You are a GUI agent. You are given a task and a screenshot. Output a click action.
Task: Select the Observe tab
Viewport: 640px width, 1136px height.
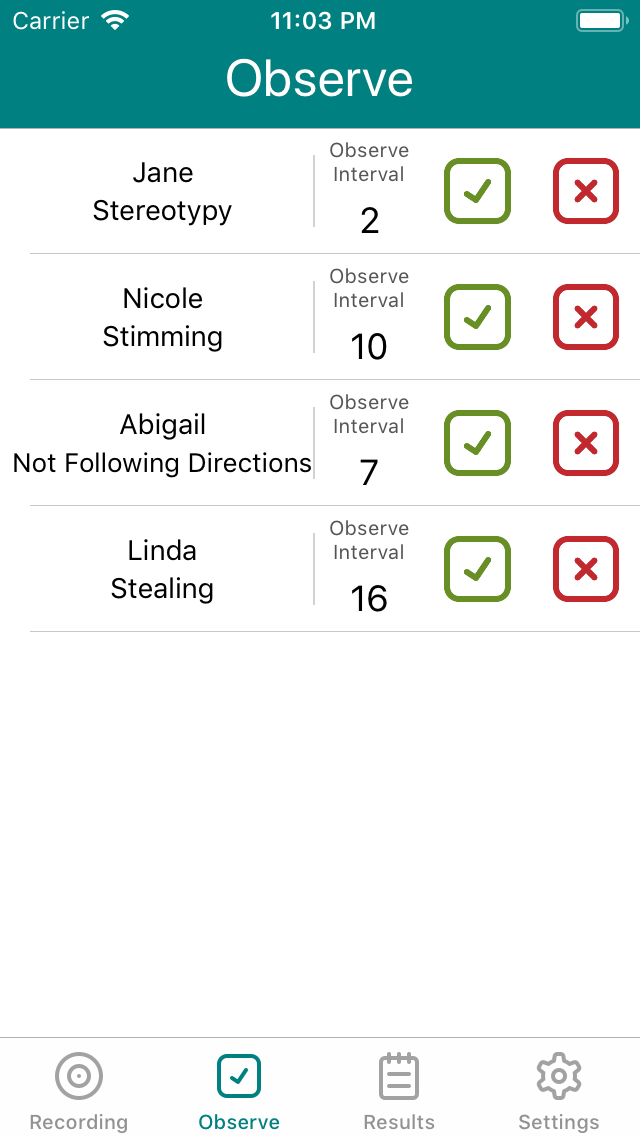239,1092
